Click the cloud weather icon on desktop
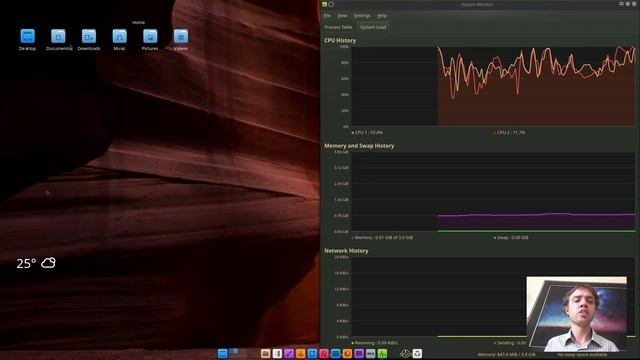The width and height of the screenshot is (640, 360). (x=48, y=263)
